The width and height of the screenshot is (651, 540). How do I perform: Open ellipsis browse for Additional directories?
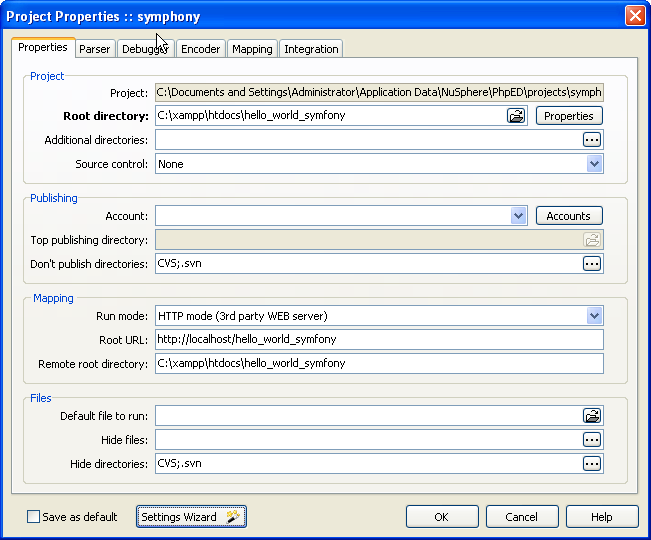point(592,140)
